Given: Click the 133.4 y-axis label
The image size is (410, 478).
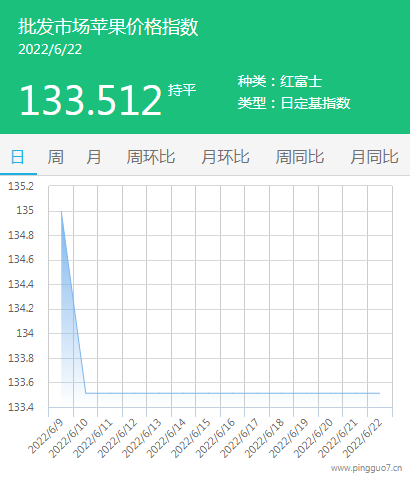Looking at the screenshot, I should click(x=21, y=407).
